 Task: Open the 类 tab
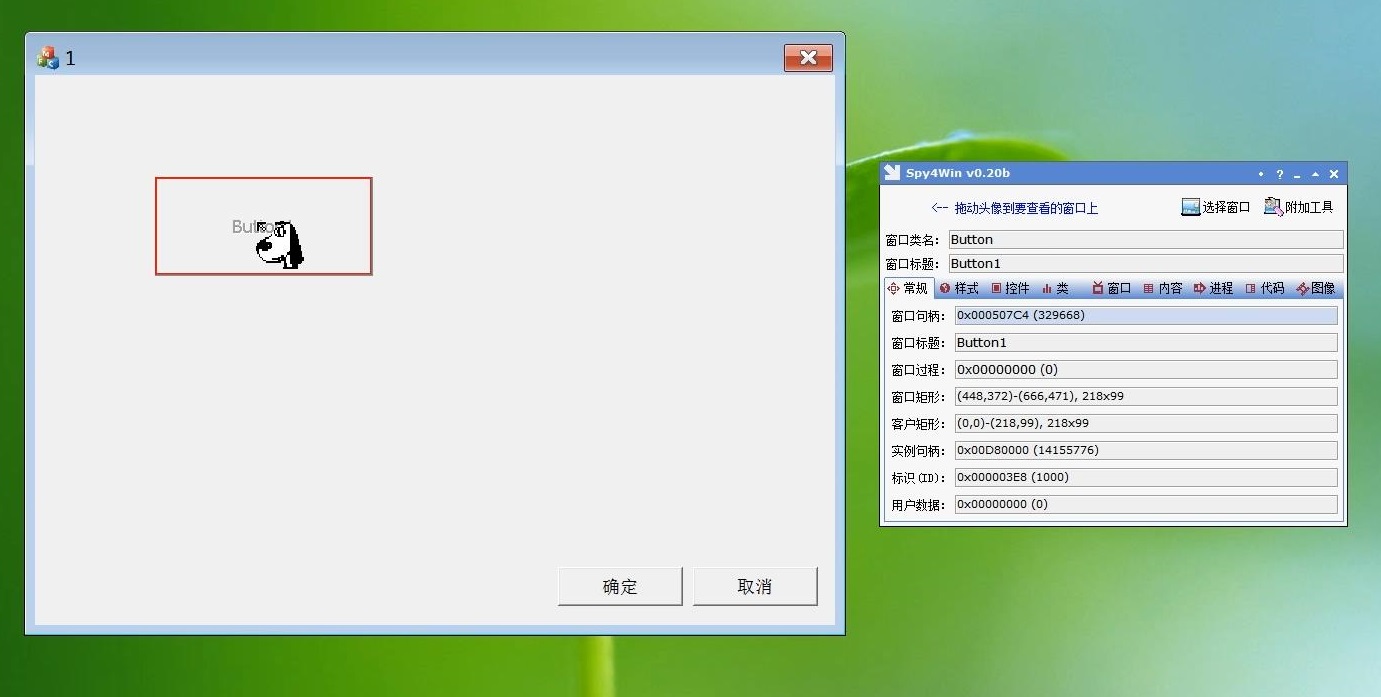1055,288
